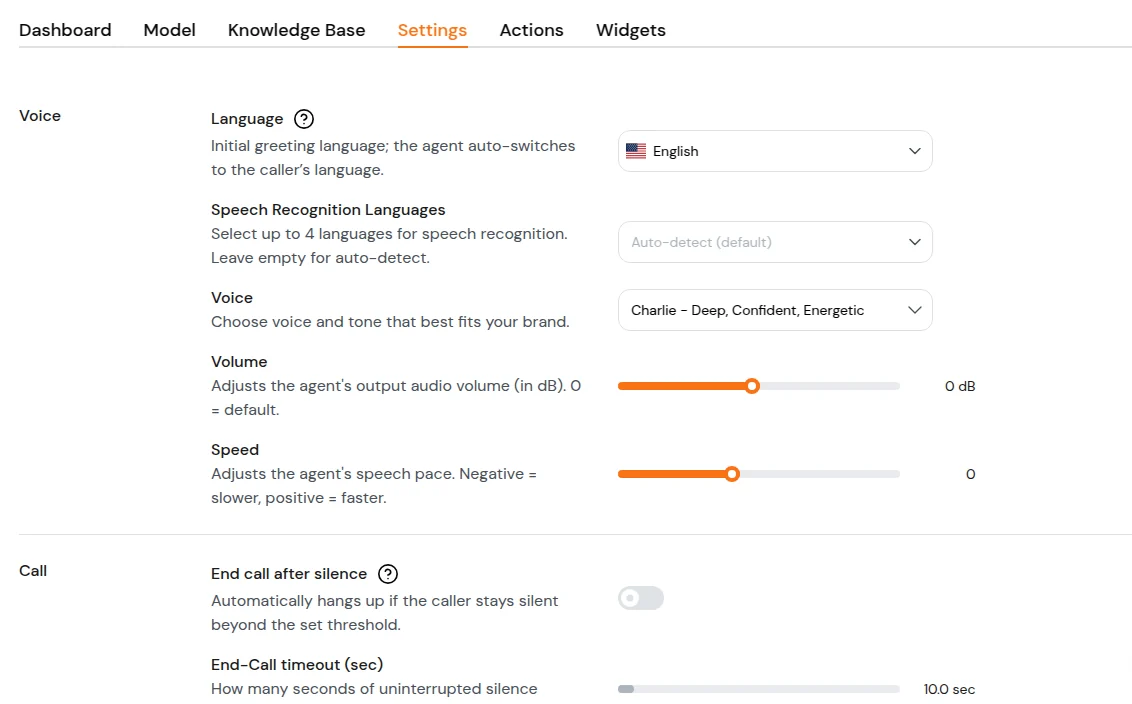1132x704 pixels.
Task: Open the Widgets tab
Action: pos(631,30)
